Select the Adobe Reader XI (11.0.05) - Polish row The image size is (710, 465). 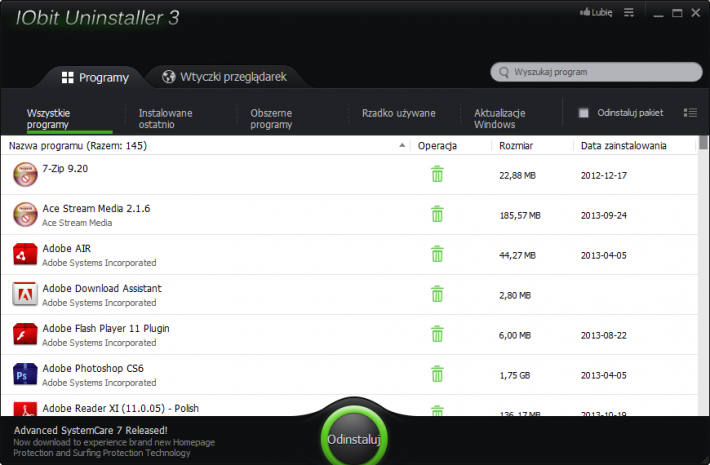pyautogui.click(x=349, y=407)
